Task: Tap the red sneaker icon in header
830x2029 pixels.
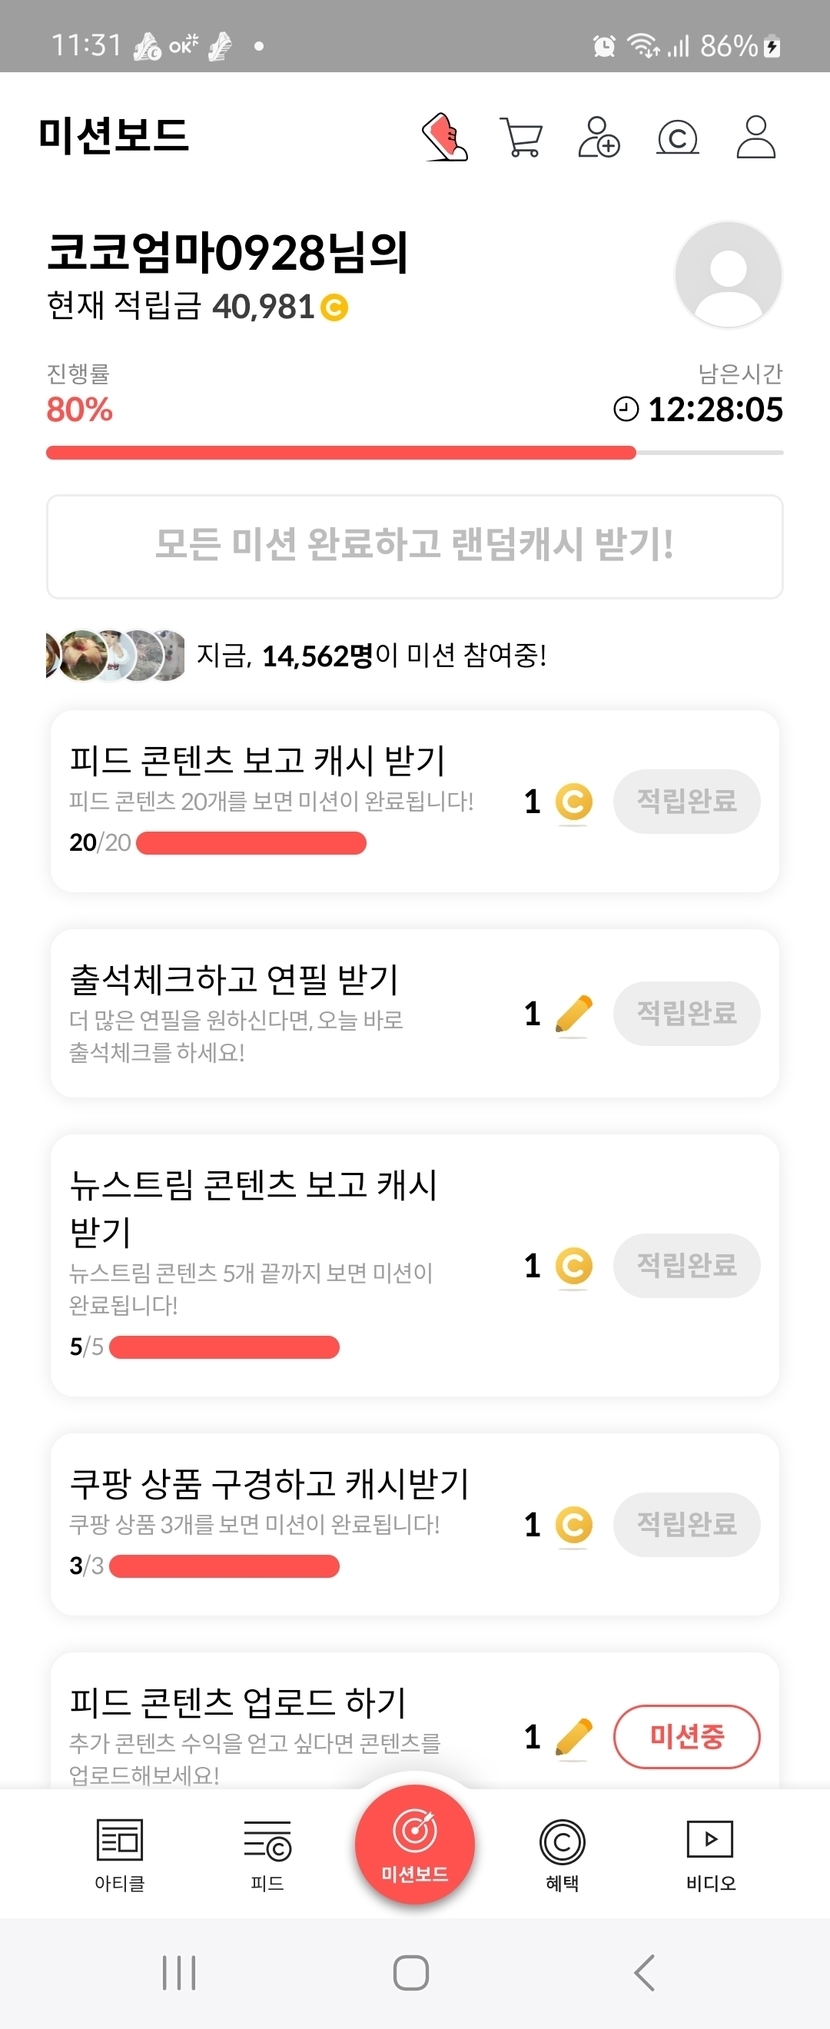Action: click(x=445, y=137)
